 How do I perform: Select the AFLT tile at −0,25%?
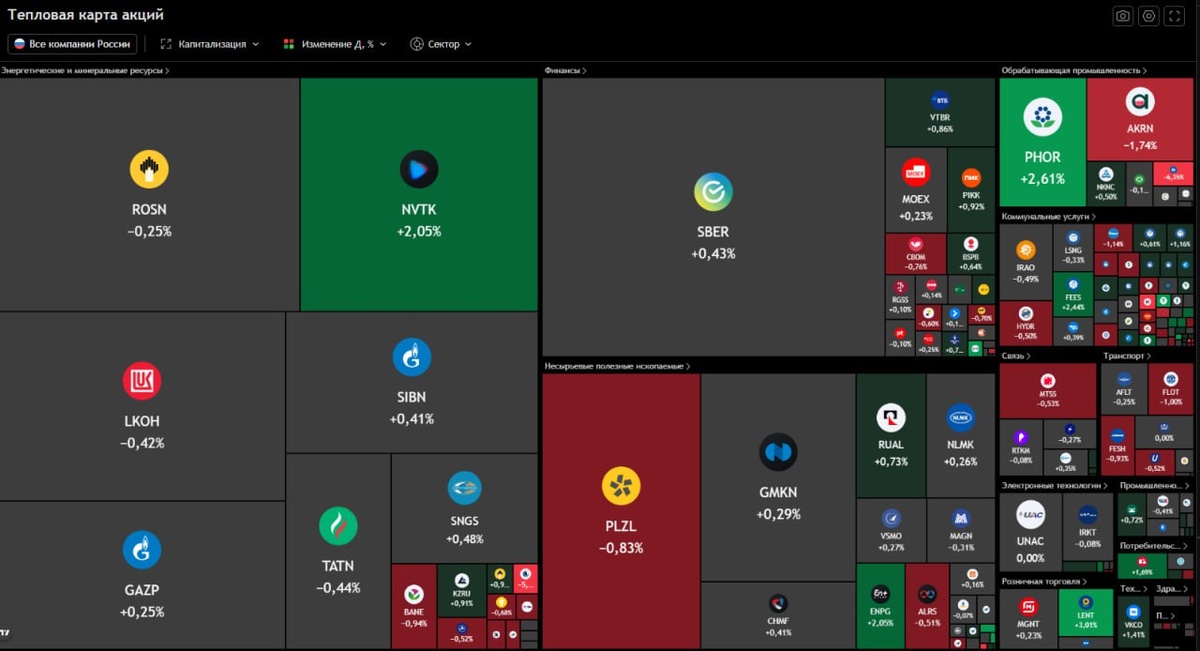click(1124, 388)
